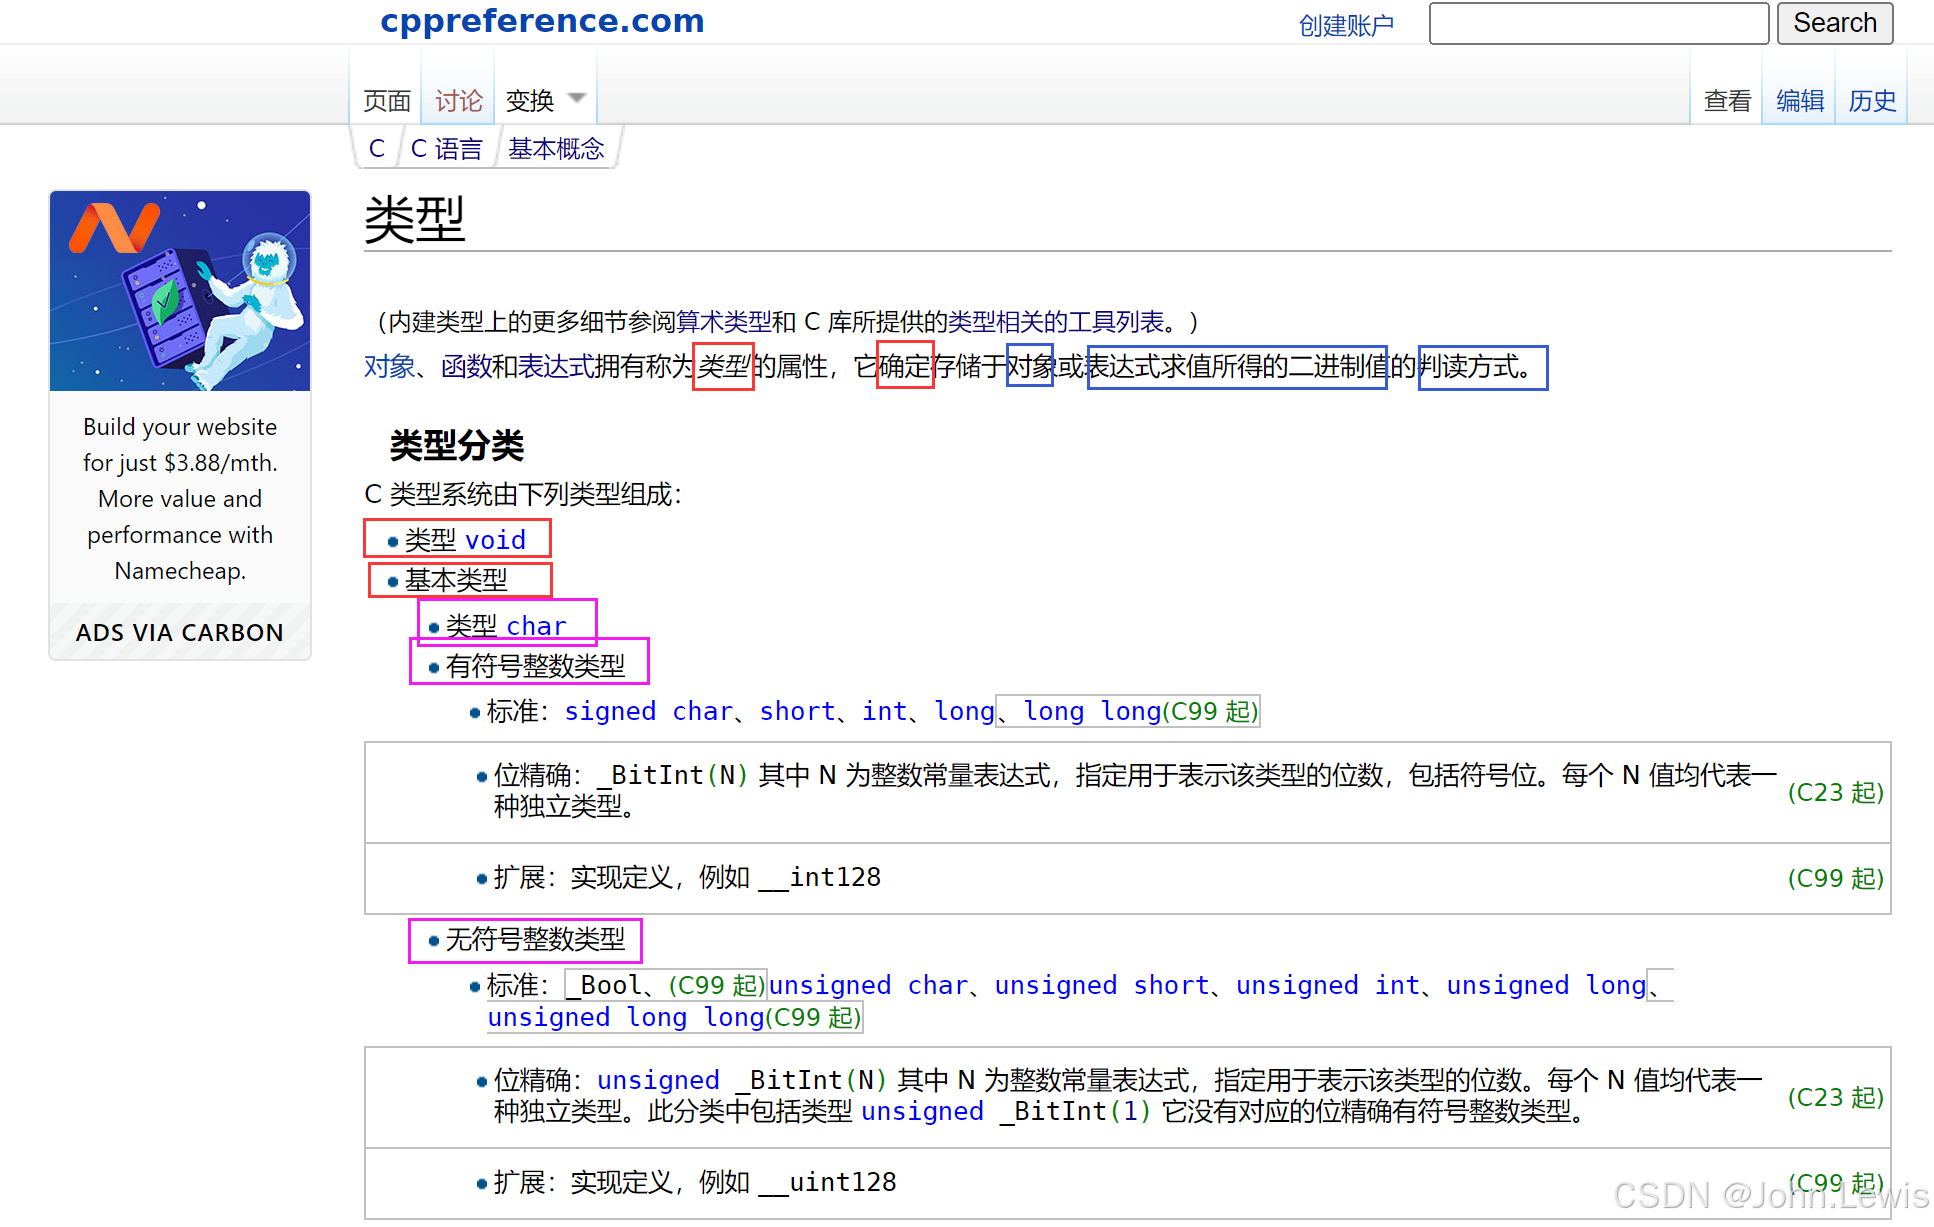Open the 历史 tab
This screenshot has width=1934, height=1227.
[1871, 101]
